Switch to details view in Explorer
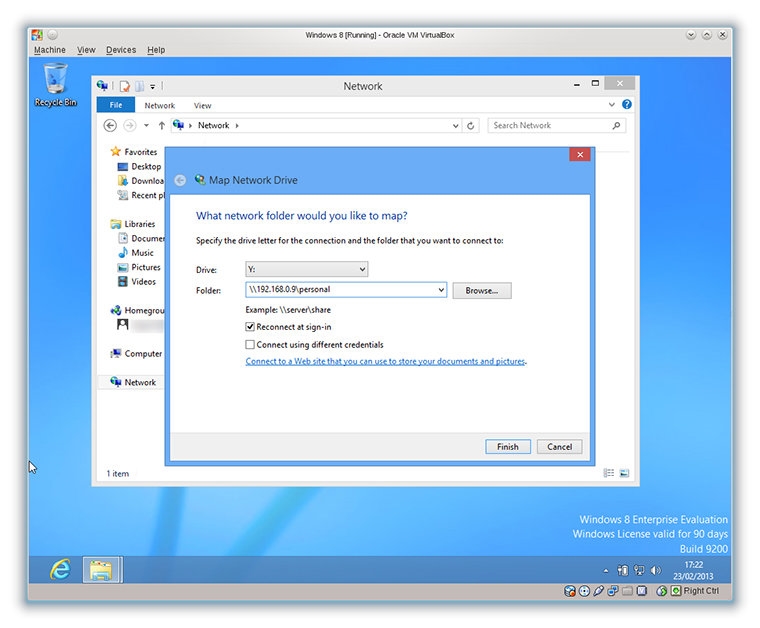 (609, 473)
